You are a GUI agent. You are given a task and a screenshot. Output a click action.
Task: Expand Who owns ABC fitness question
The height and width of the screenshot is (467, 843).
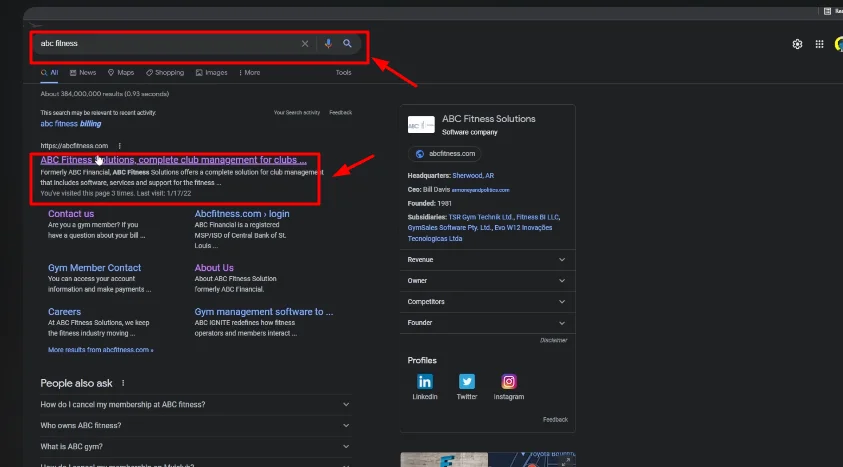(x=195, y=426)
